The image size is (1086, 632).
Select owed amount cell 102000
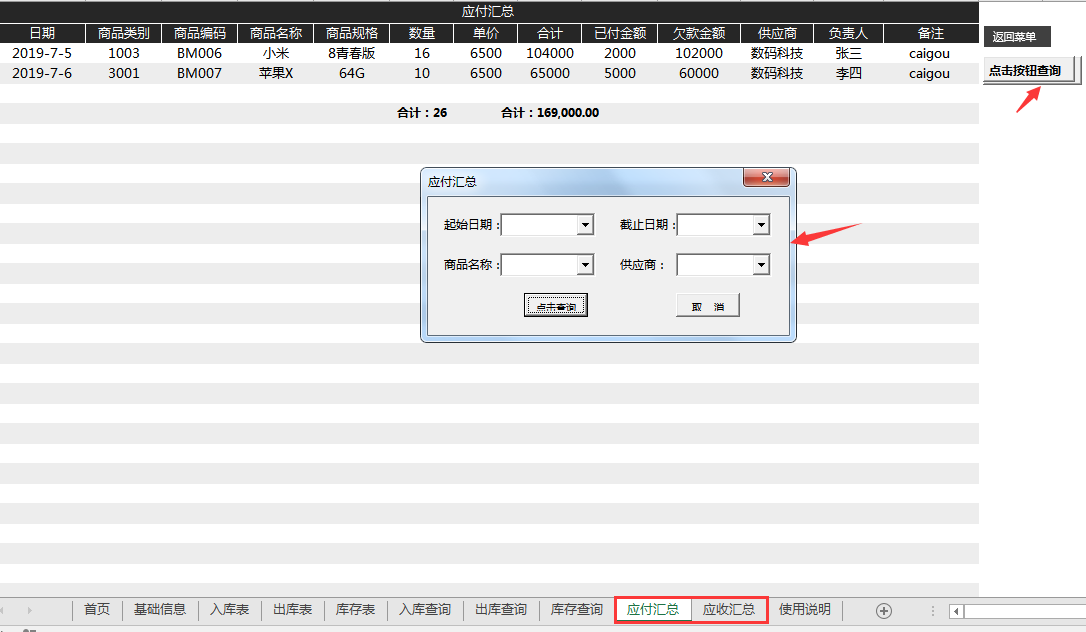(x=699, y=53)
